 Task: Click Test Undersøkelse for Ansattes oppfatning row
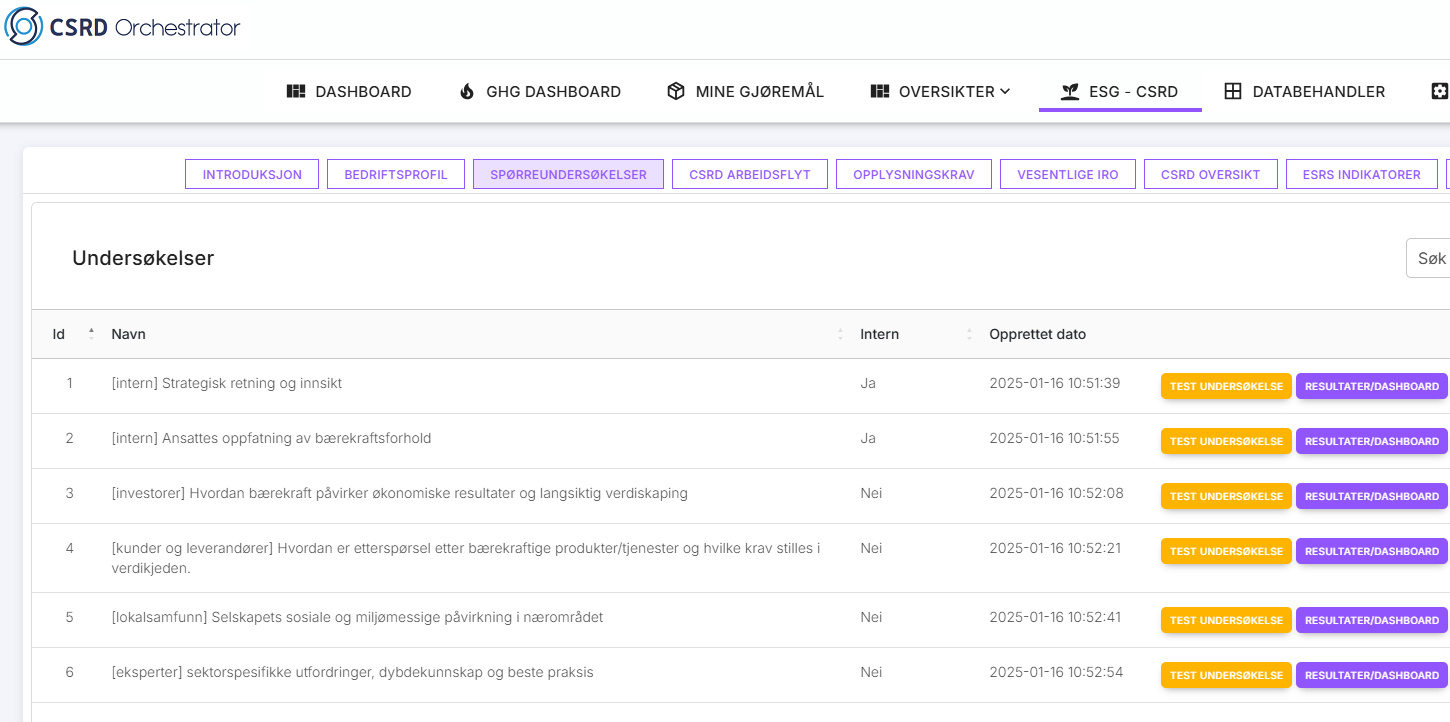click(1226, 441)
